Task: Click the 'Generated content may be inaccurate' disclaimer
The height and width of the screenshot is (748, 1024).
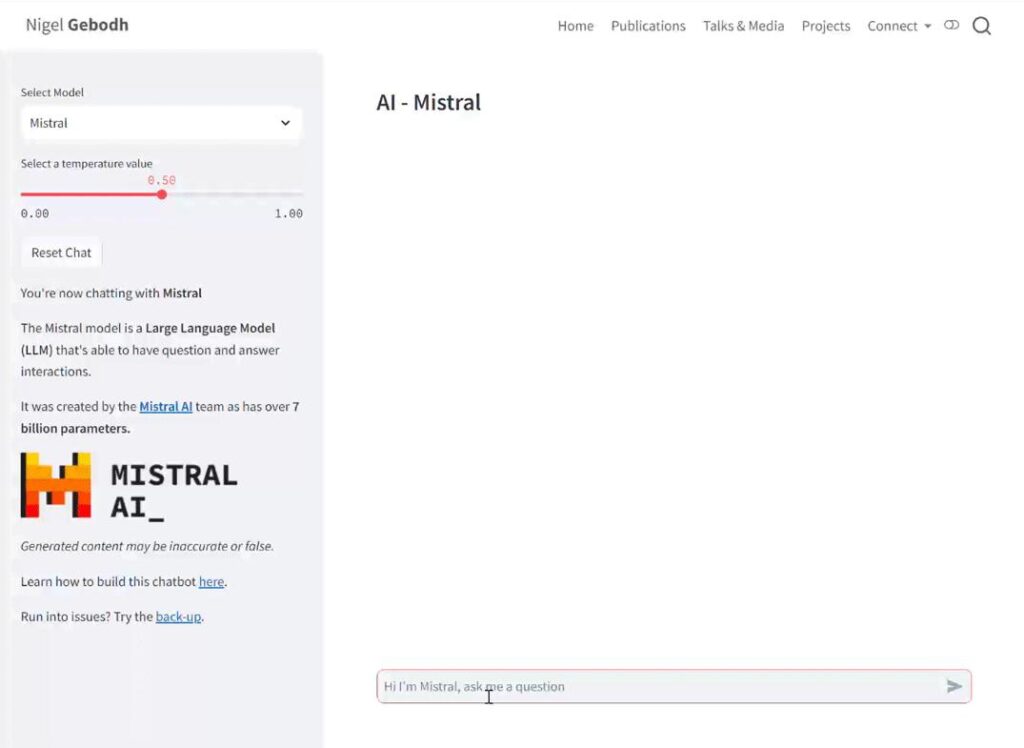Action: tap(147, 546)
